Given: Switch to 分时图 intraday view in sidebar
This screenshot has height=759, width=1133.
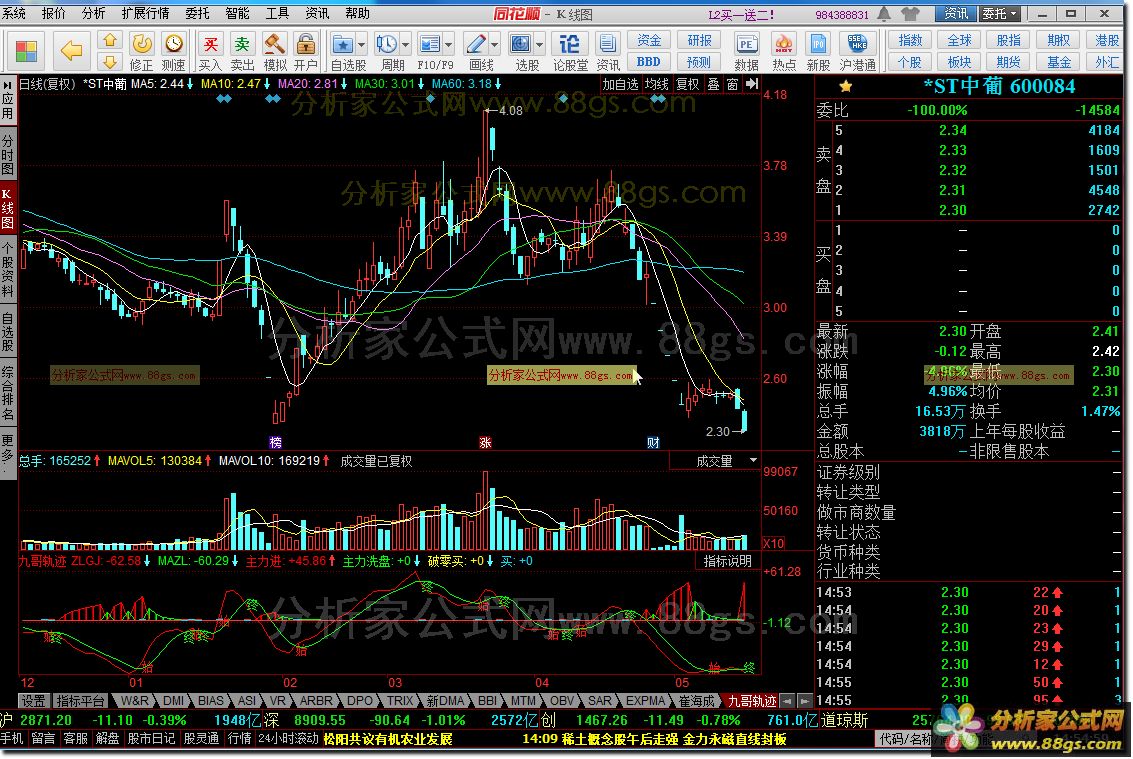Looking at the screenshot, I should 8,155.
